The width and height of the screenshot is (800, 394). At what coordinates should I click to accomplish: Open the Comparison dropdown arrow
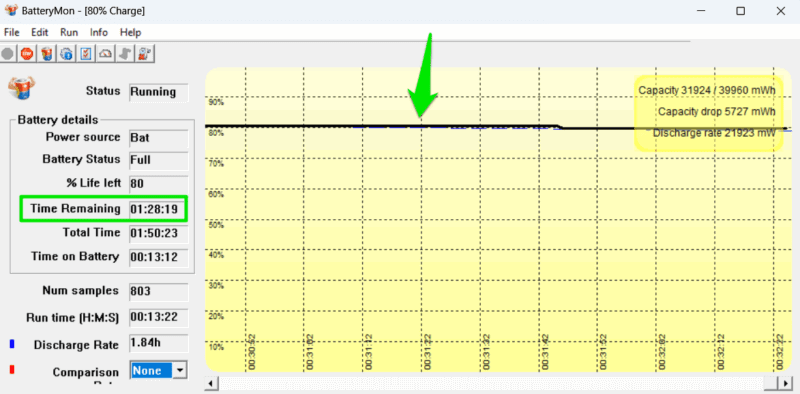[x=180, y=371]
